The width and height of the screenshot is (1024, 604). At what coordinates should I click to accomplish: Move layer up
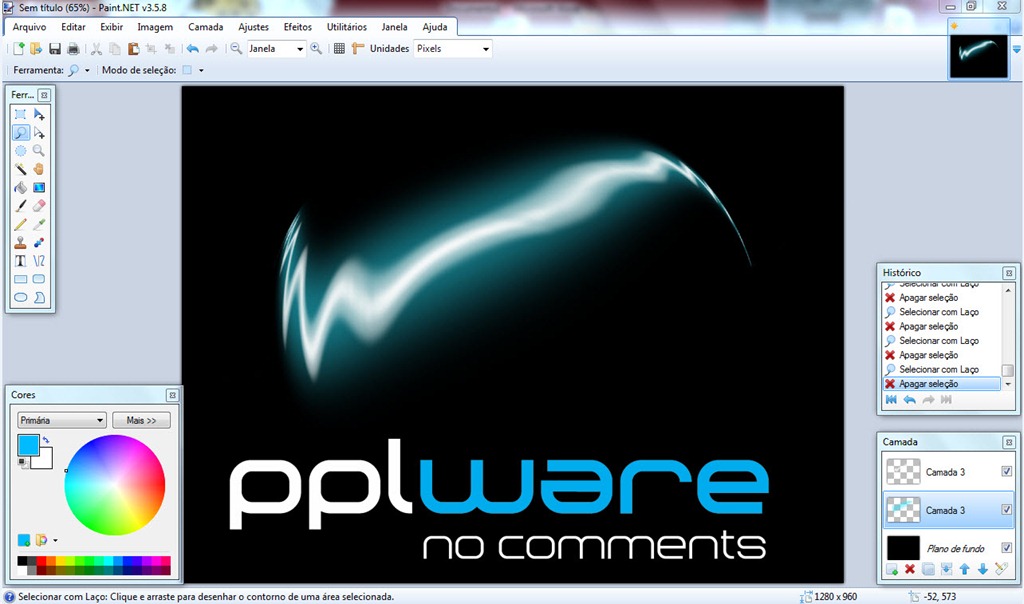pos(965,569)
